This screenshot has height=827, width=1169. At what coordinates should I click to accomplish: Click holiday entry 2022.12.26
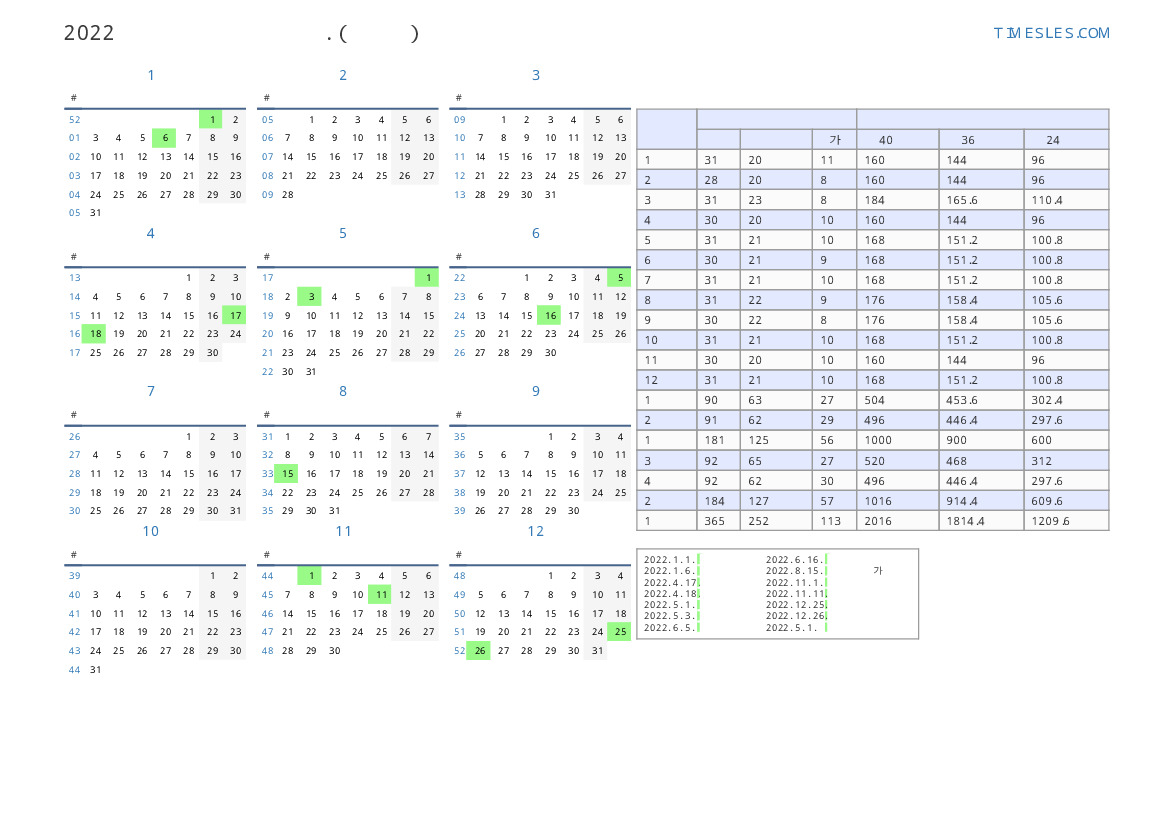pyautogui.click(x=796, y=616)
